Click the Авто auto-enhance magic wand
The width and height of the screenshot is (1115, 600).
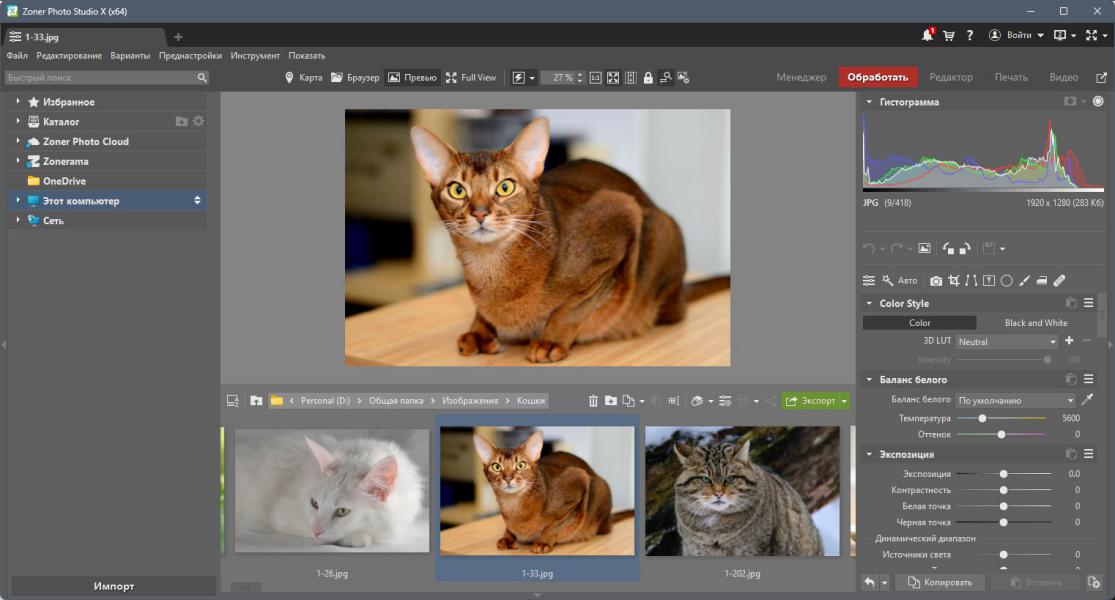pos(900,281)
